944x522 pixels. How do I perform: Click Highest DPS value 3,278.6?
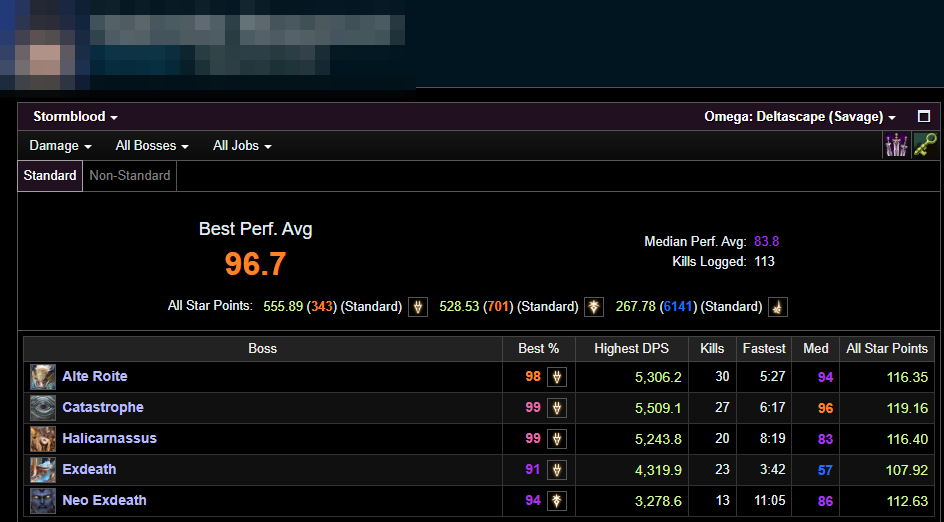coord(658,501)
